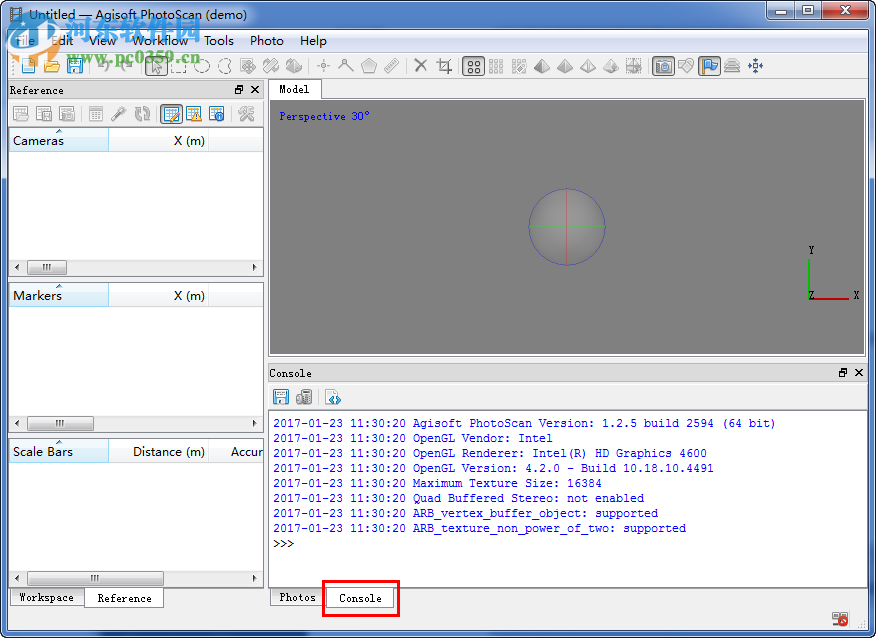The height and width of the screenshot is (638, 876).
Task: Save the project from the toolbar
Action: 75,65
